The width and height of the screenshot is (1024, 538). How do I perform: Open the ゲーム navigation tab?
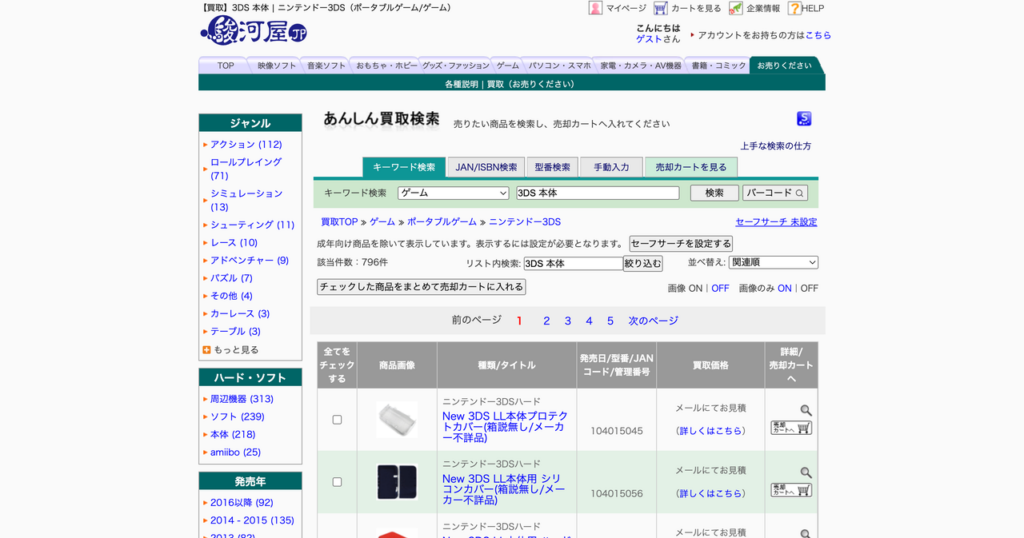pos(507,65)
